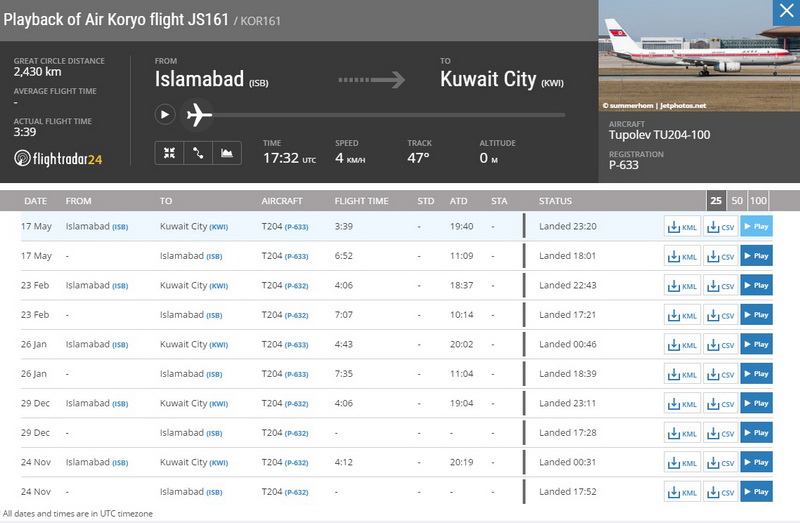Play the 23 Feb 18:37 departure flight
The image size is (800, 523).
click(x=757, y=286)
